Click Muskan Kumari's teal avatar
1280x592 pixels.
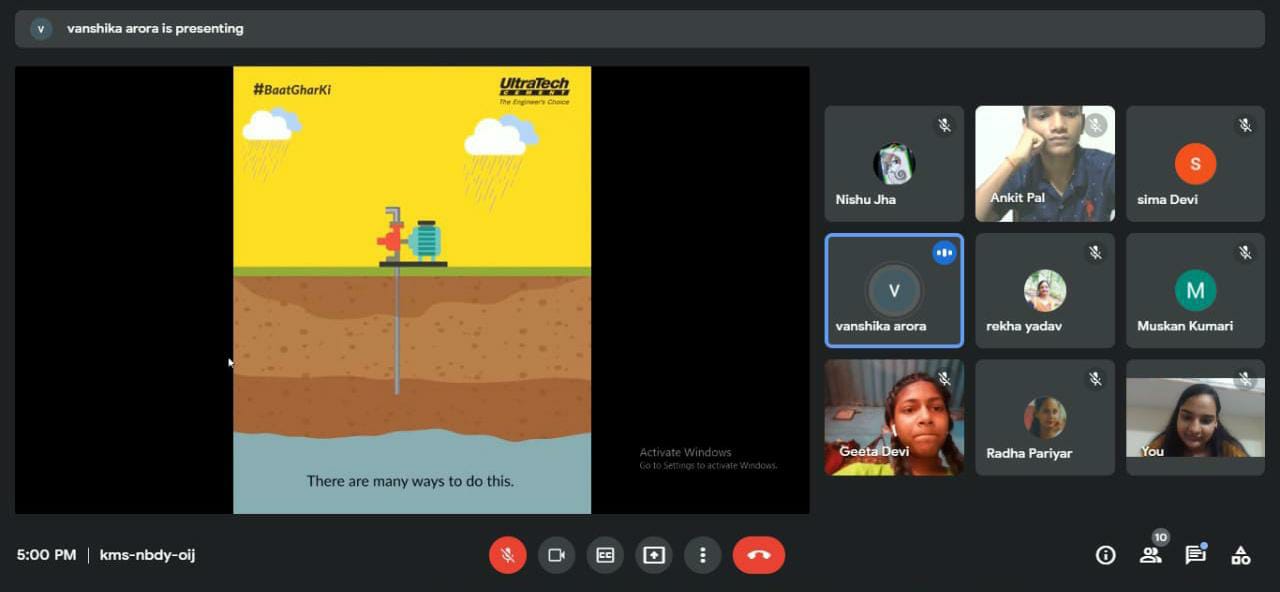click(1195, 291)
